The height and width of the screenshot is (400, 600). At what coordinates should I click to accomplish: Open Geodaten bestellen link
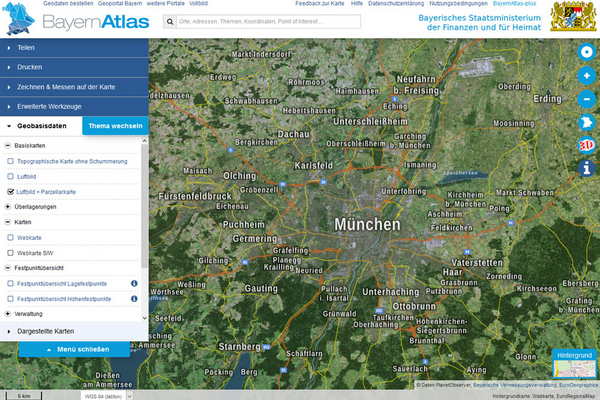pyautogui.click(x=68, y=3)
